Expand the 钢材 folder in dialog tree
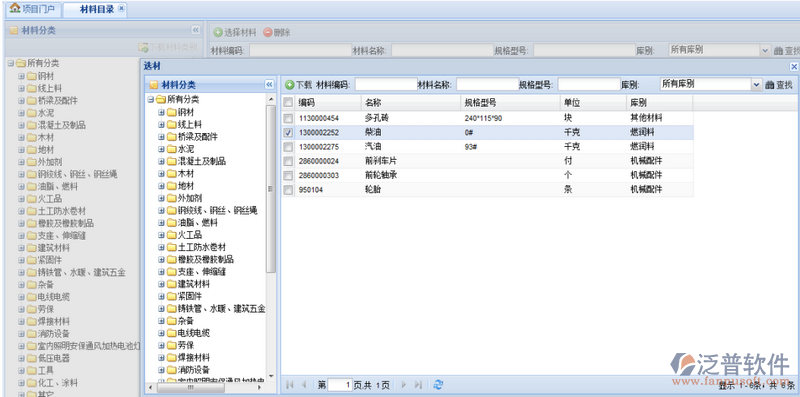Image resolution: width=800 pixels, height=397 pixels. (x=161, y=112)
